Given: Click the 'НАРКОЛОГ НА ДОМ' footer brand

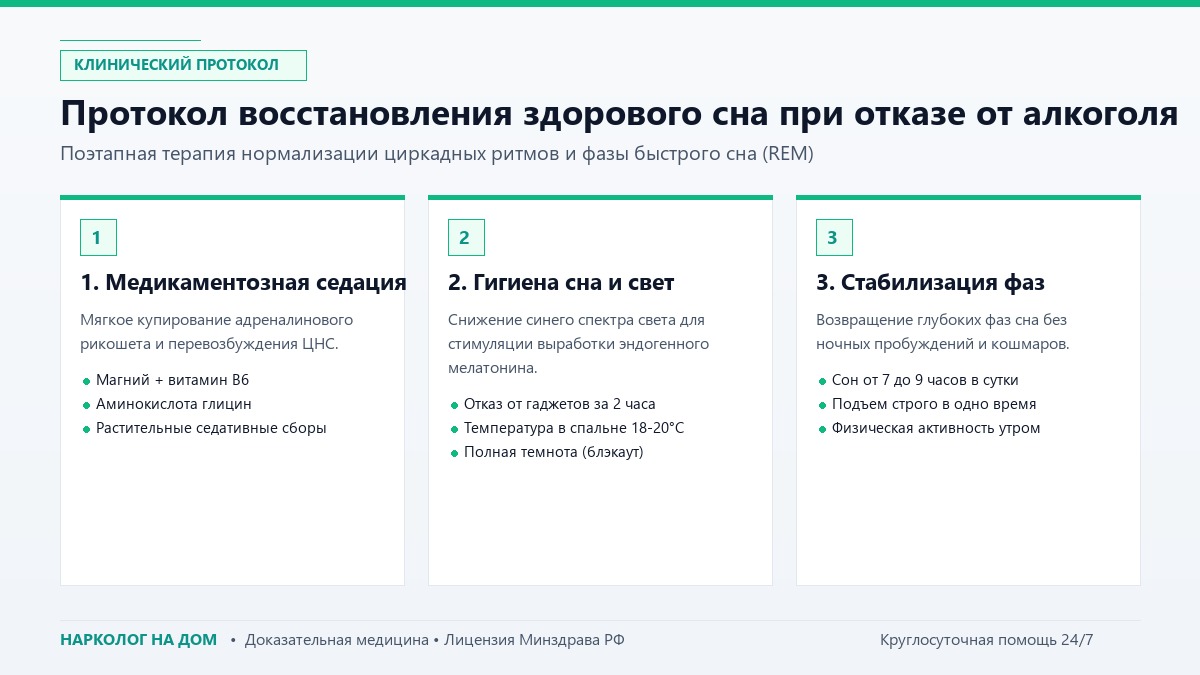Looking at the screenshot, I should pos(138,640).
